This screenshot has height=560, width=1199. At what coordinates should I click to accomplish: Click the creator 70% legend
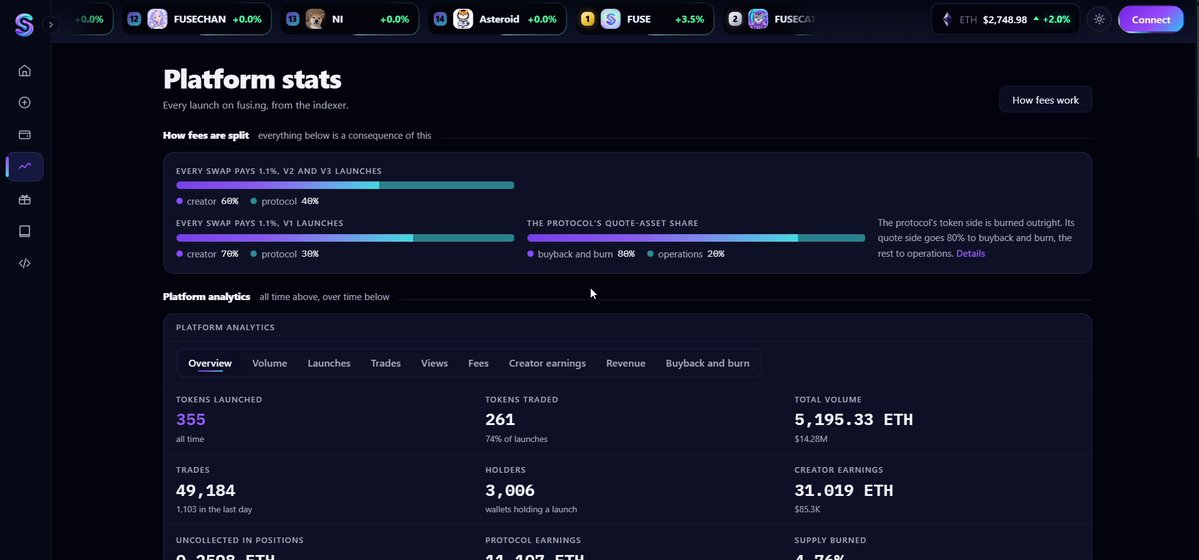(x=207, y=254)
